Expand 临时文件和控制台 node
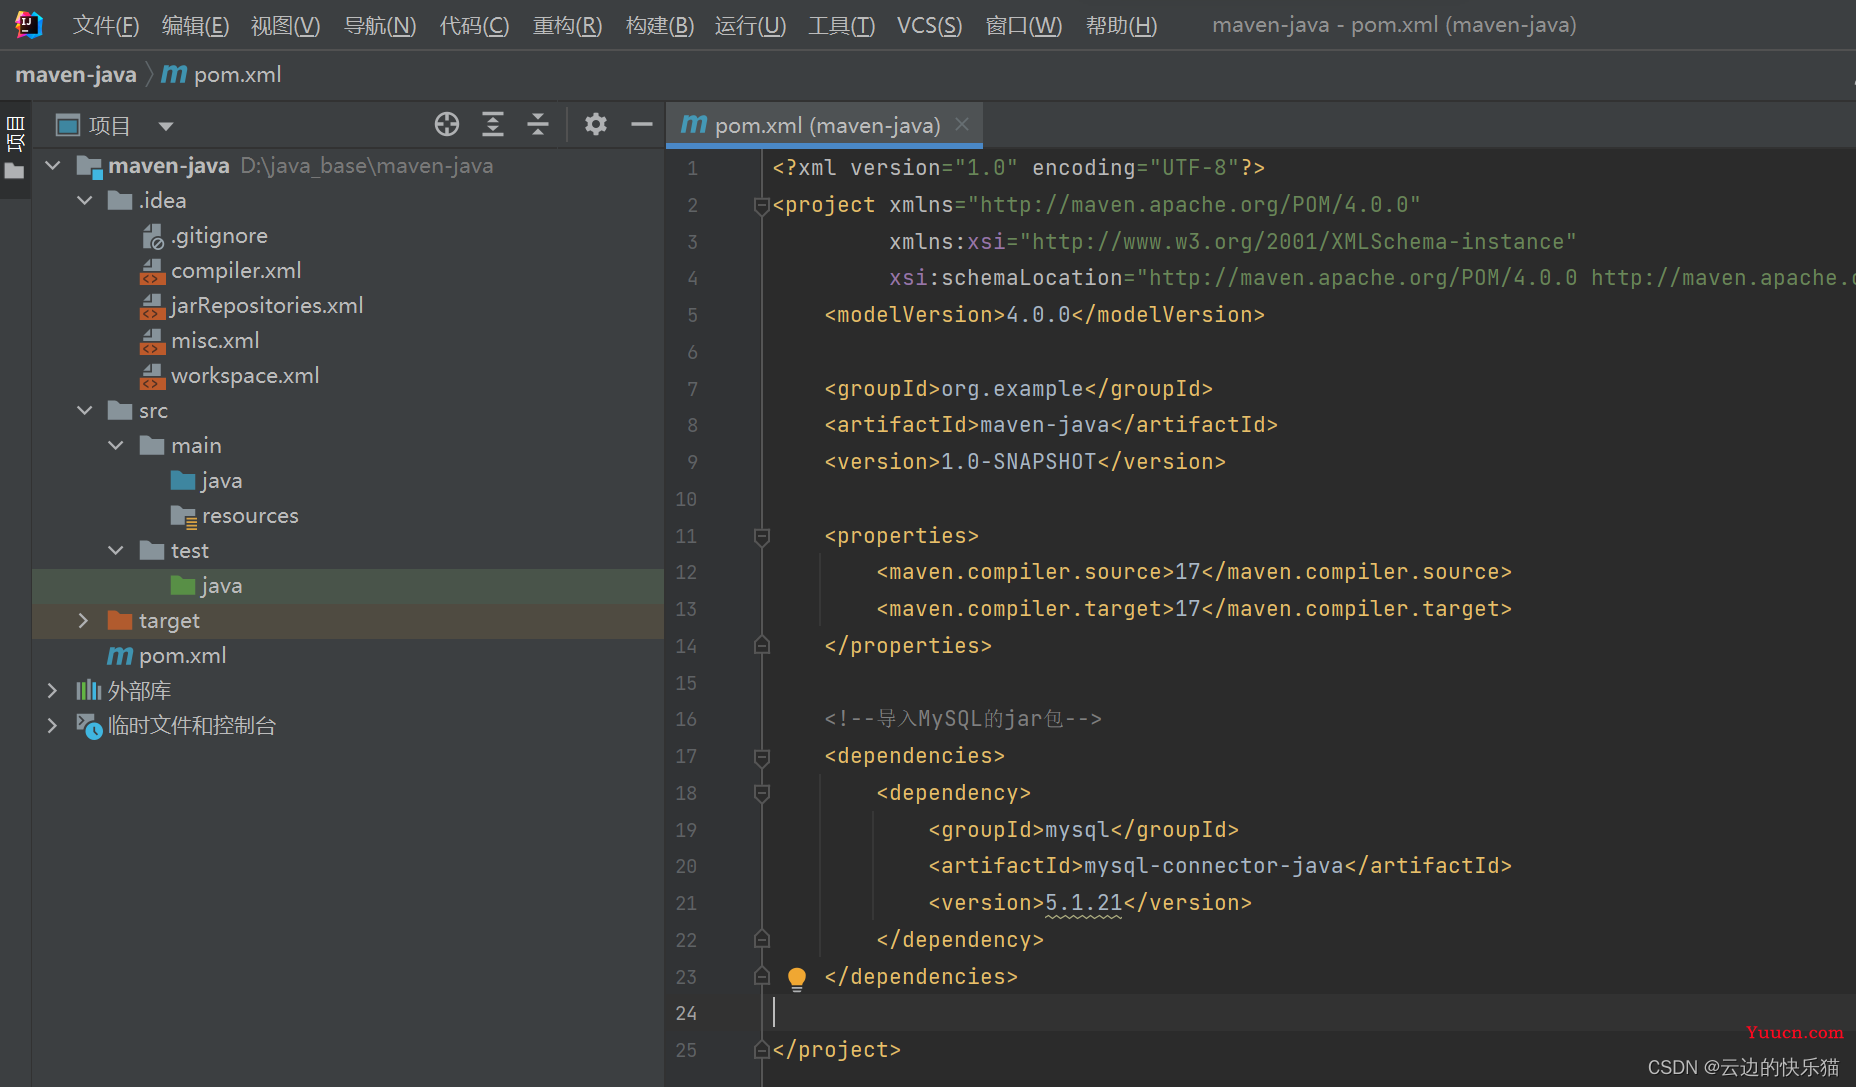This screenshot has height=1087, width=1856. pos(53,726)
